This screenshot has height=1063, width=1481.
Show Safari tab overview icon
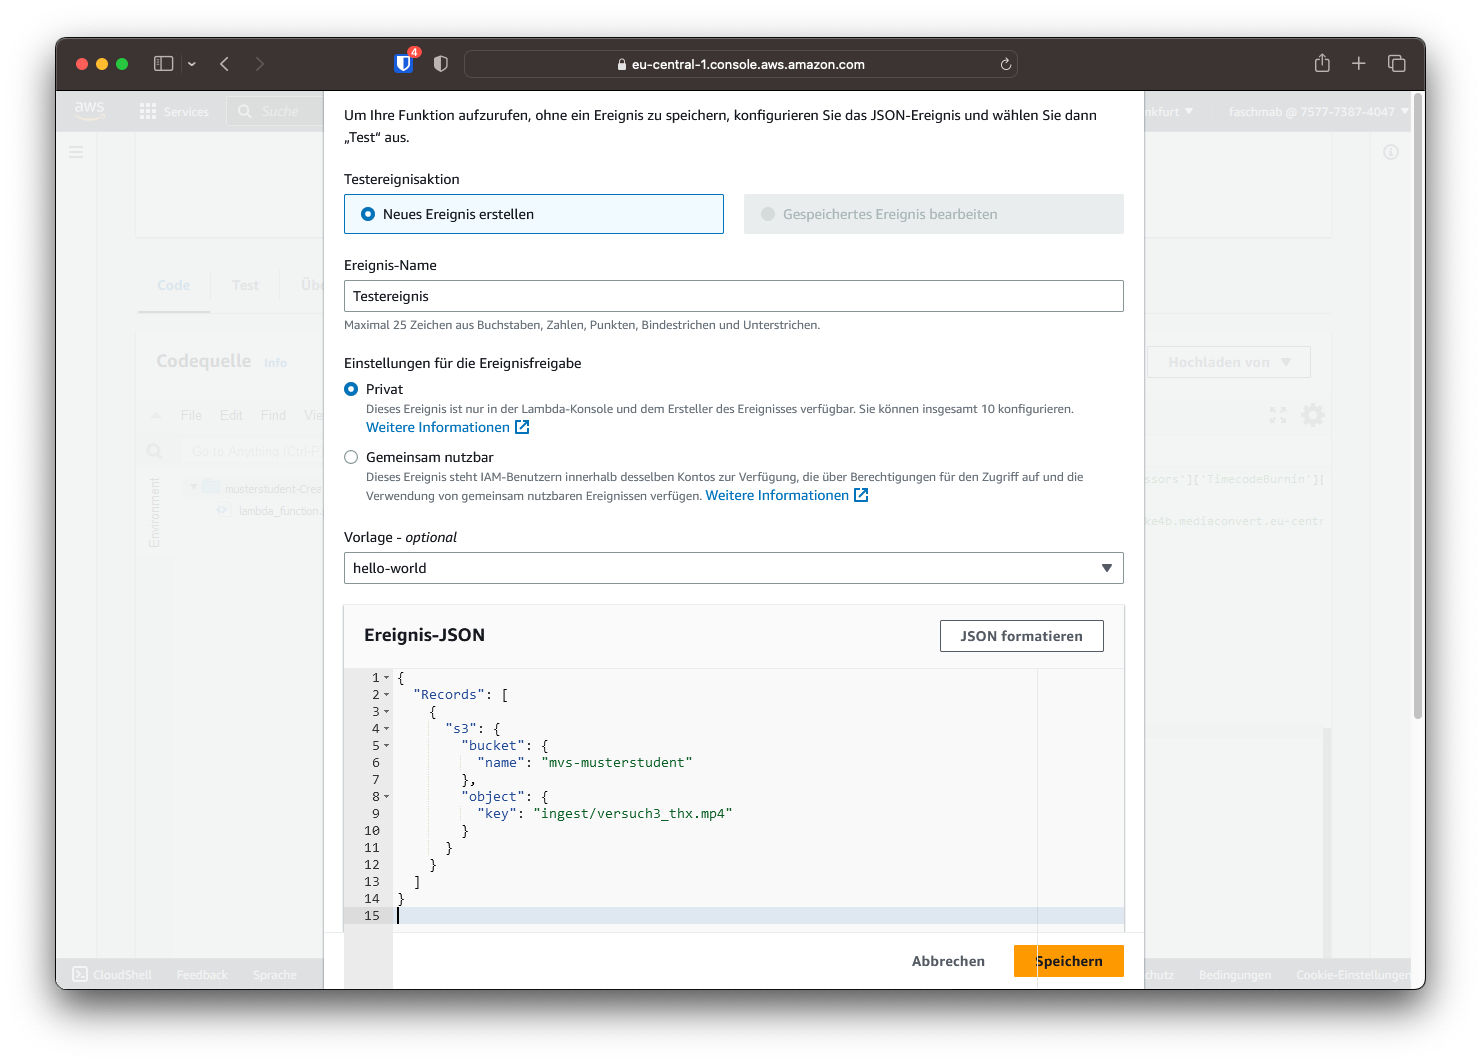point(1397,64)
